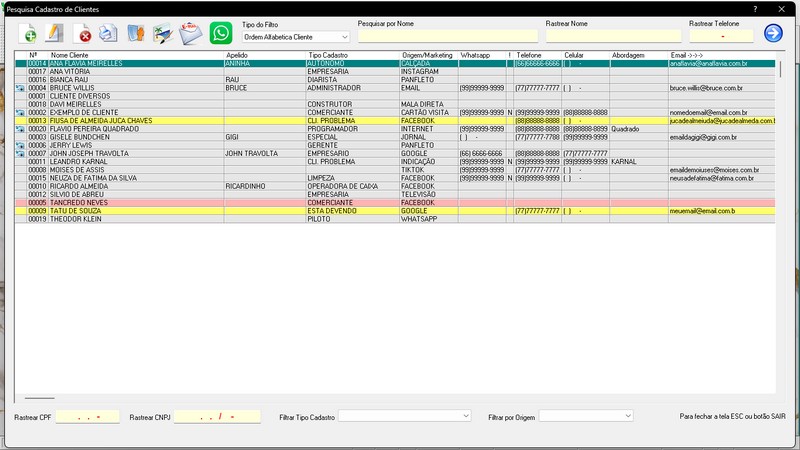Click the Pesquisar por Nome field
This screenshot has width=800, height=450.
[448, 36]
